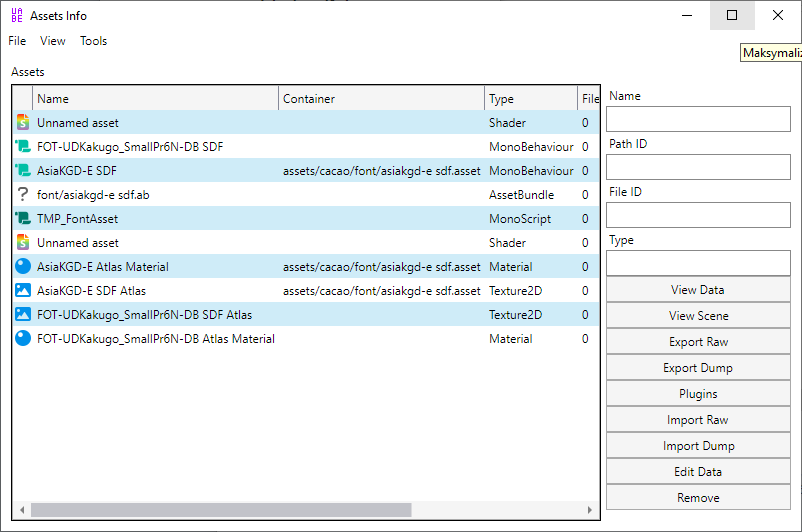The width and height of the screenshot is (802, 532).
Task: Select the AsiaKGD-E SDF asset name
Action: (77, 171)
